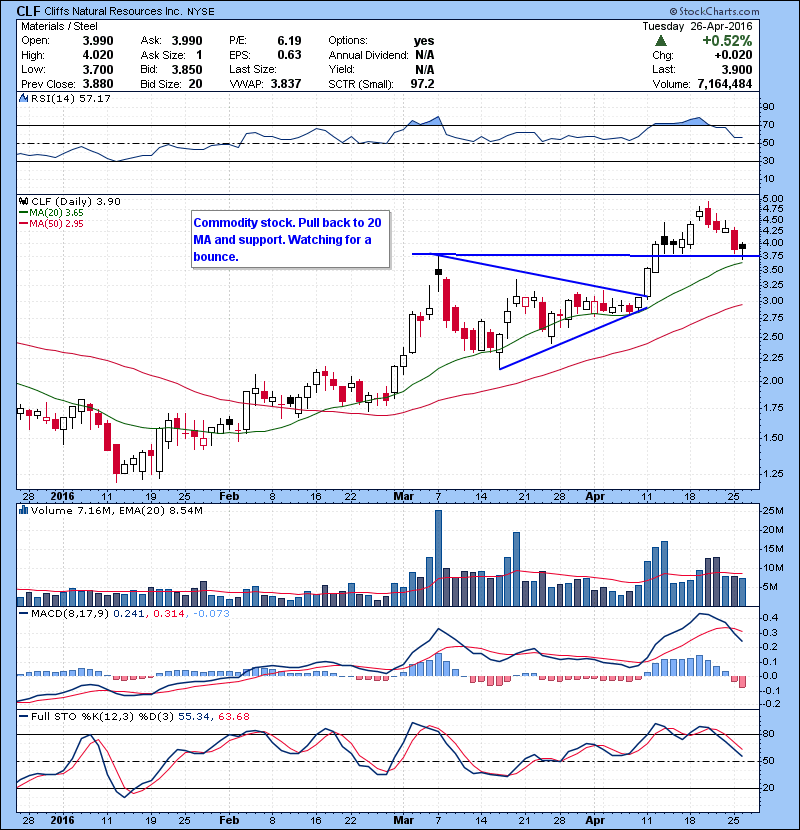Click the NYSE exchange label
The image size is (800, 830).
pos(201,11)
